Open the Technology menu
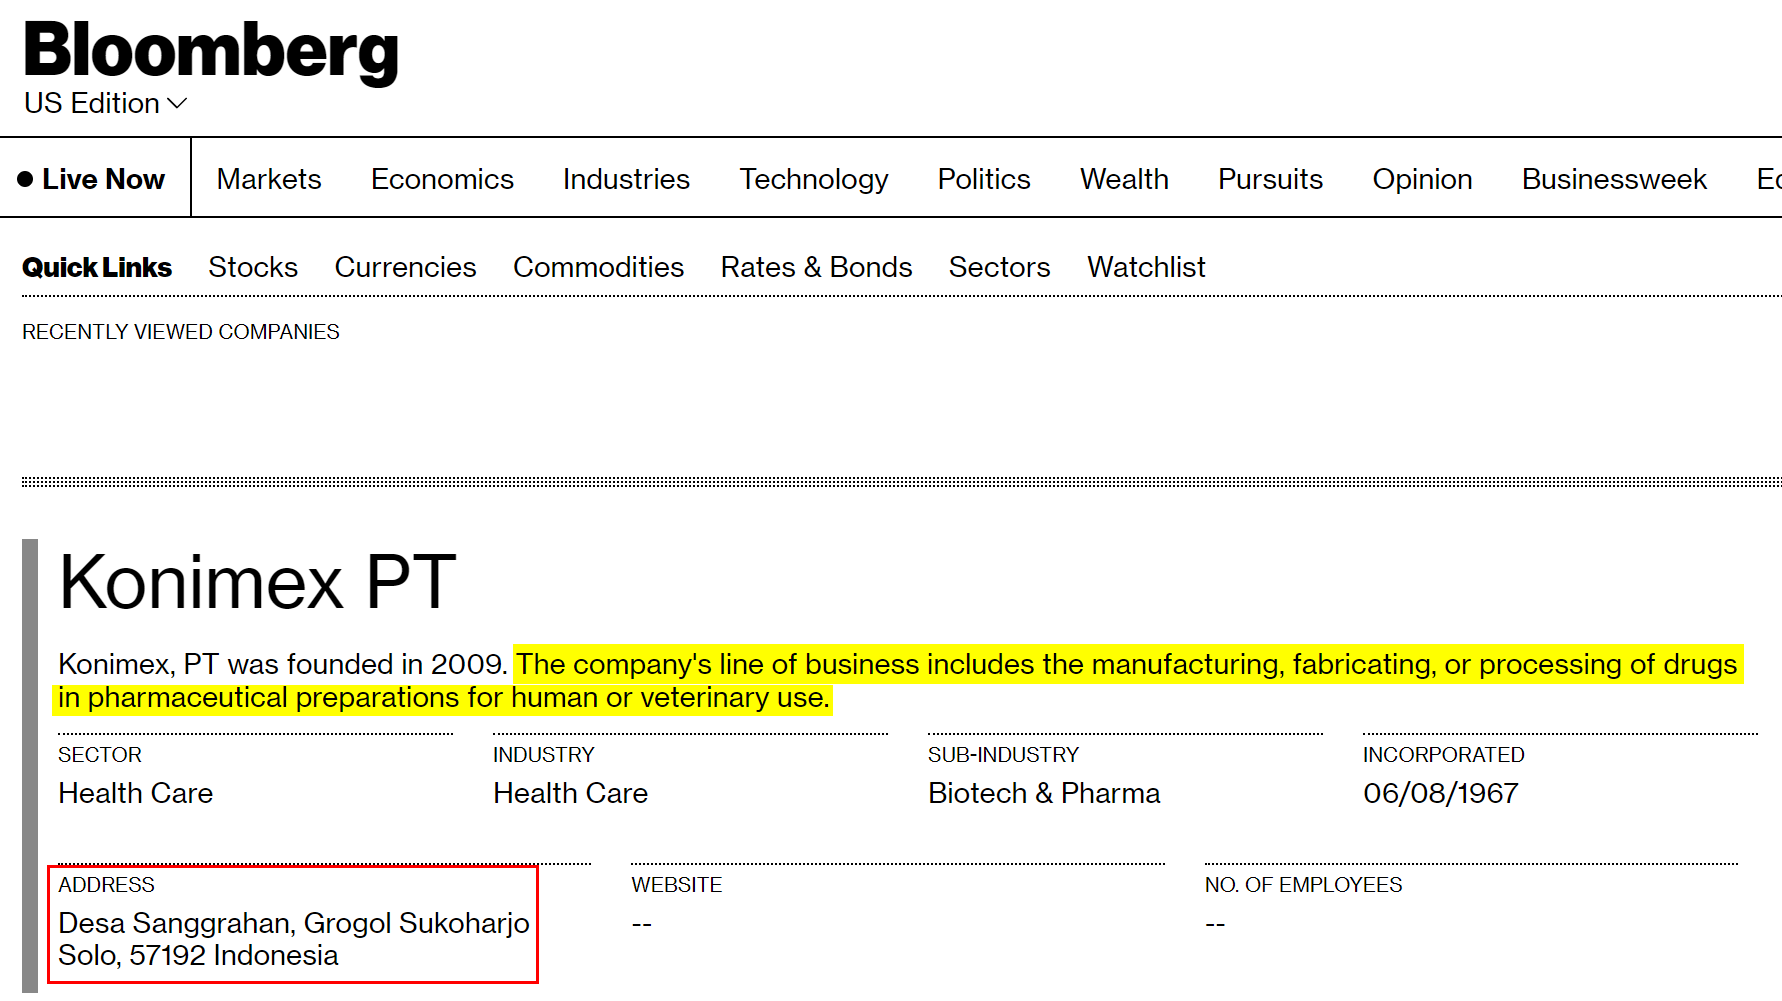Image resolution: width=1782 pixels, height=1001 pixels. pyautogui.click(x=814, y=179)
